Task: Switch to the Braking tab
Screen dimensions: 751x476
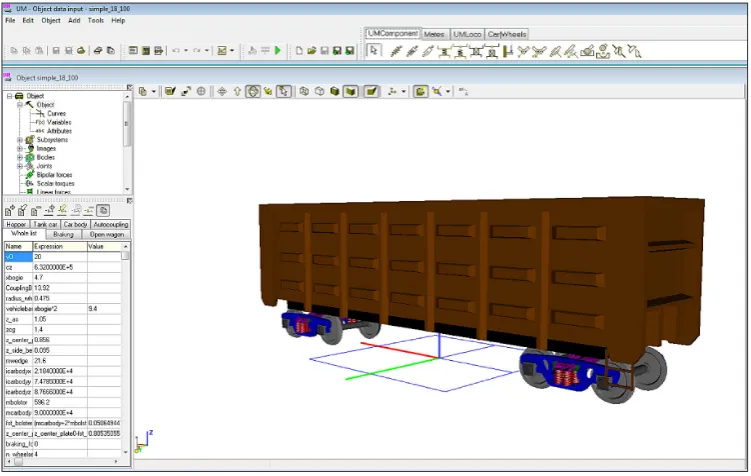Action: (x=63, y=235)
